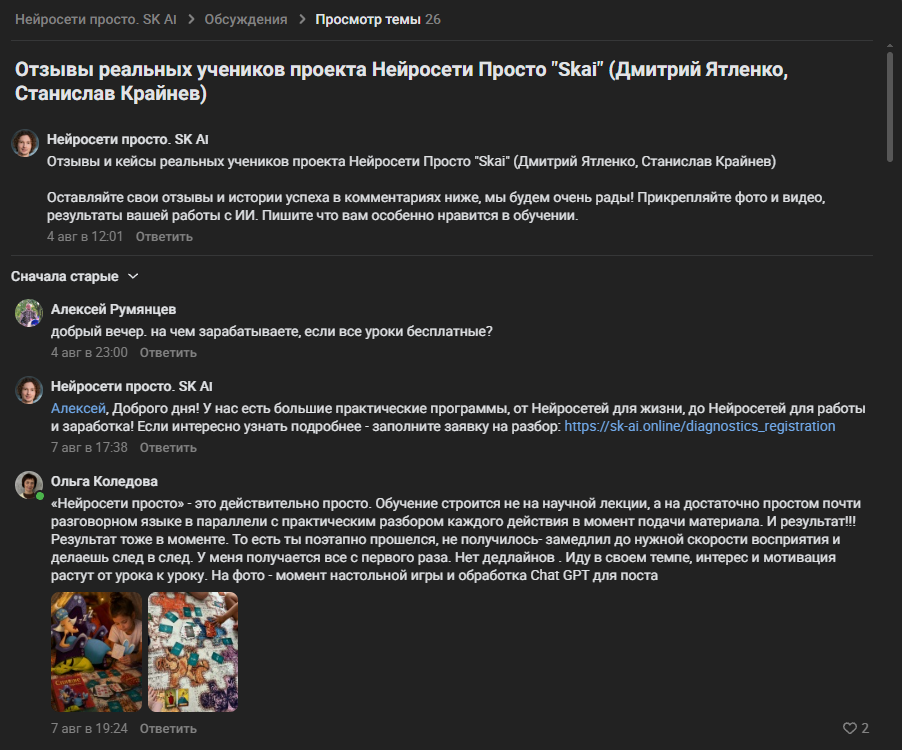Open the Ольга Коледова name link

tap(104, 481)
